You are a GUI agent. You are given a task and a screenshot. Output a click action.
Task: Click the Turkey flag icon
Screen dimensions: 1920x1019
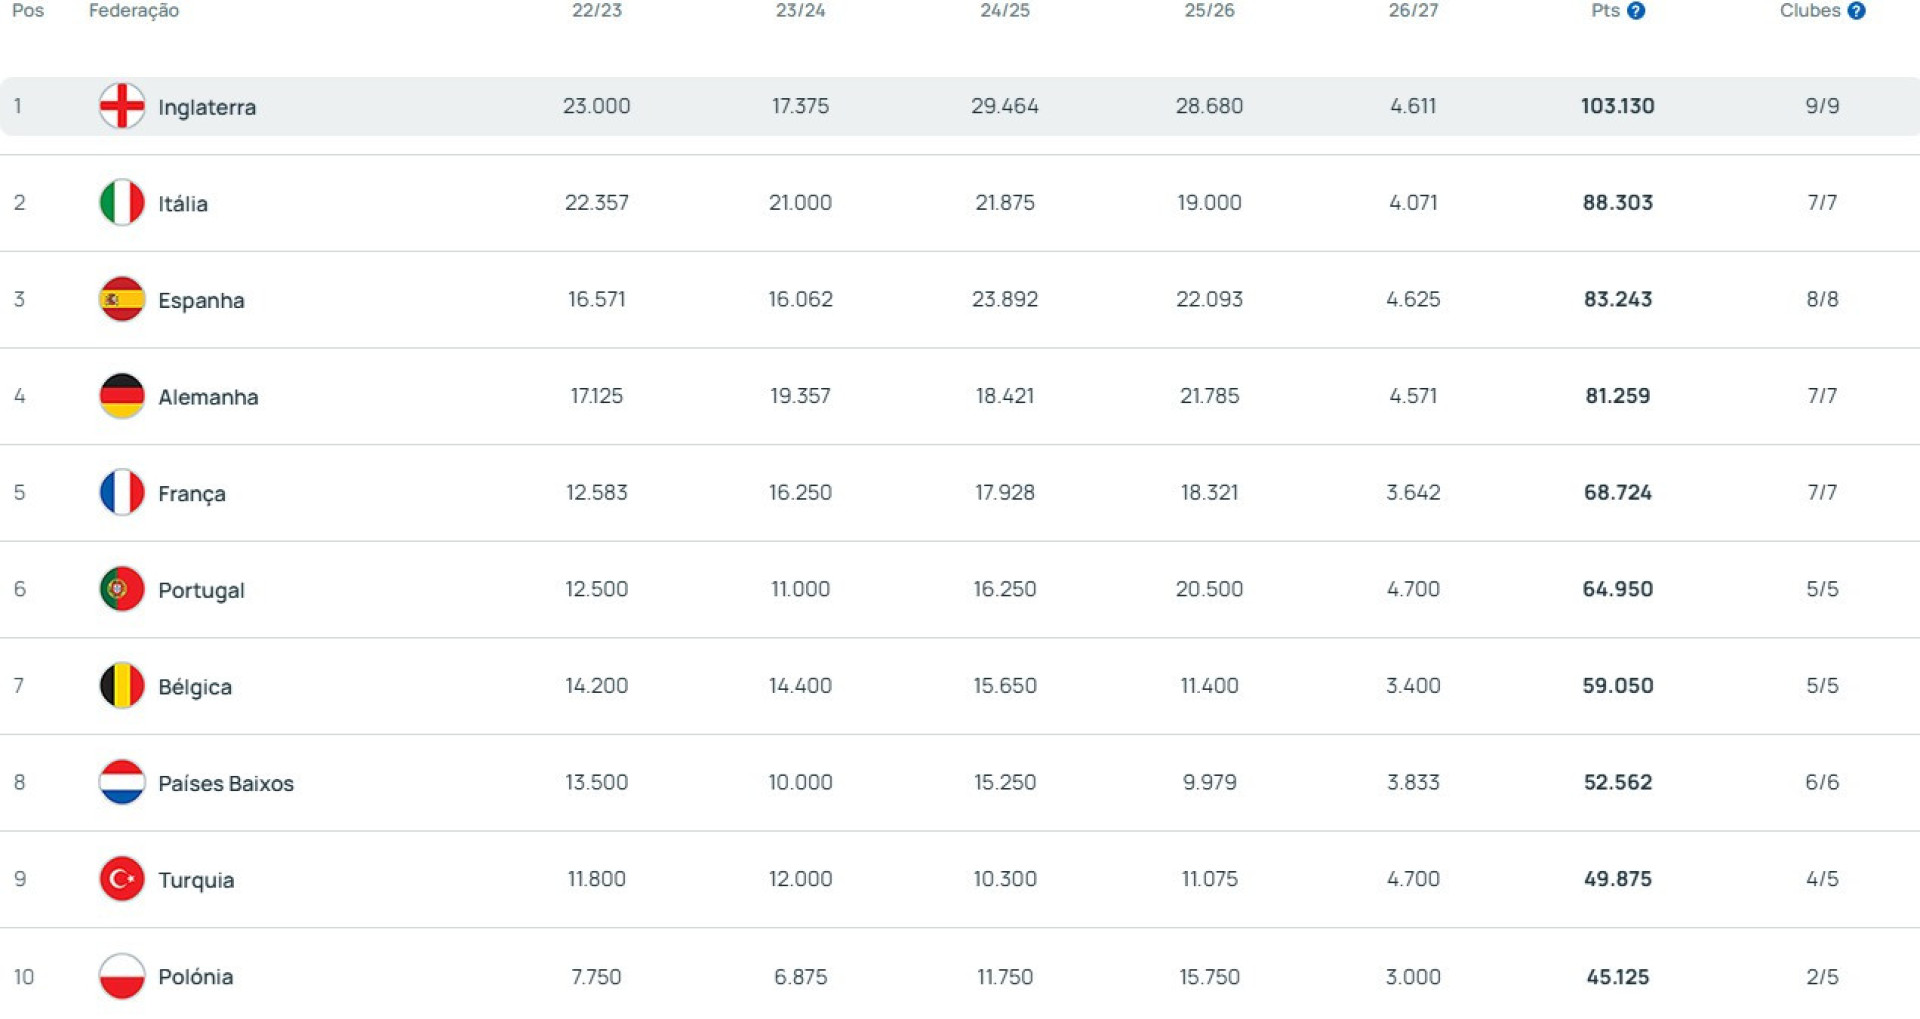(x=122, y=879)
